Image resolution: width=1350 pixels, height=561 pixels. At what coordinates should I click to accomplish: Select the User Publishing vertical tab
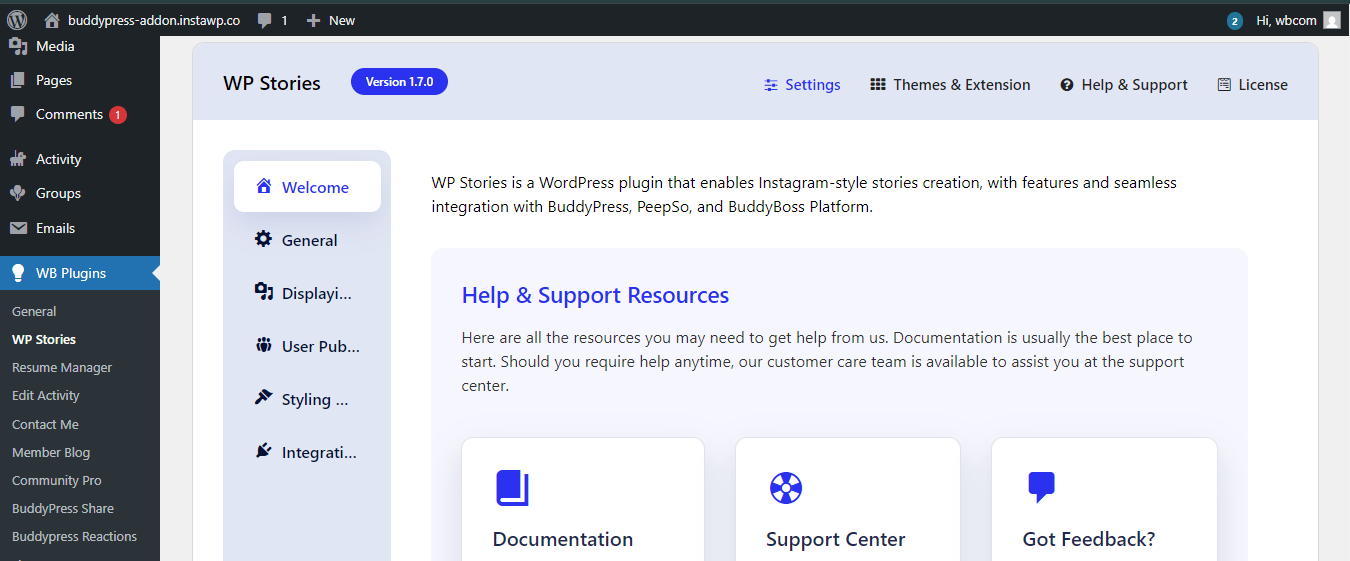[307, 346]
